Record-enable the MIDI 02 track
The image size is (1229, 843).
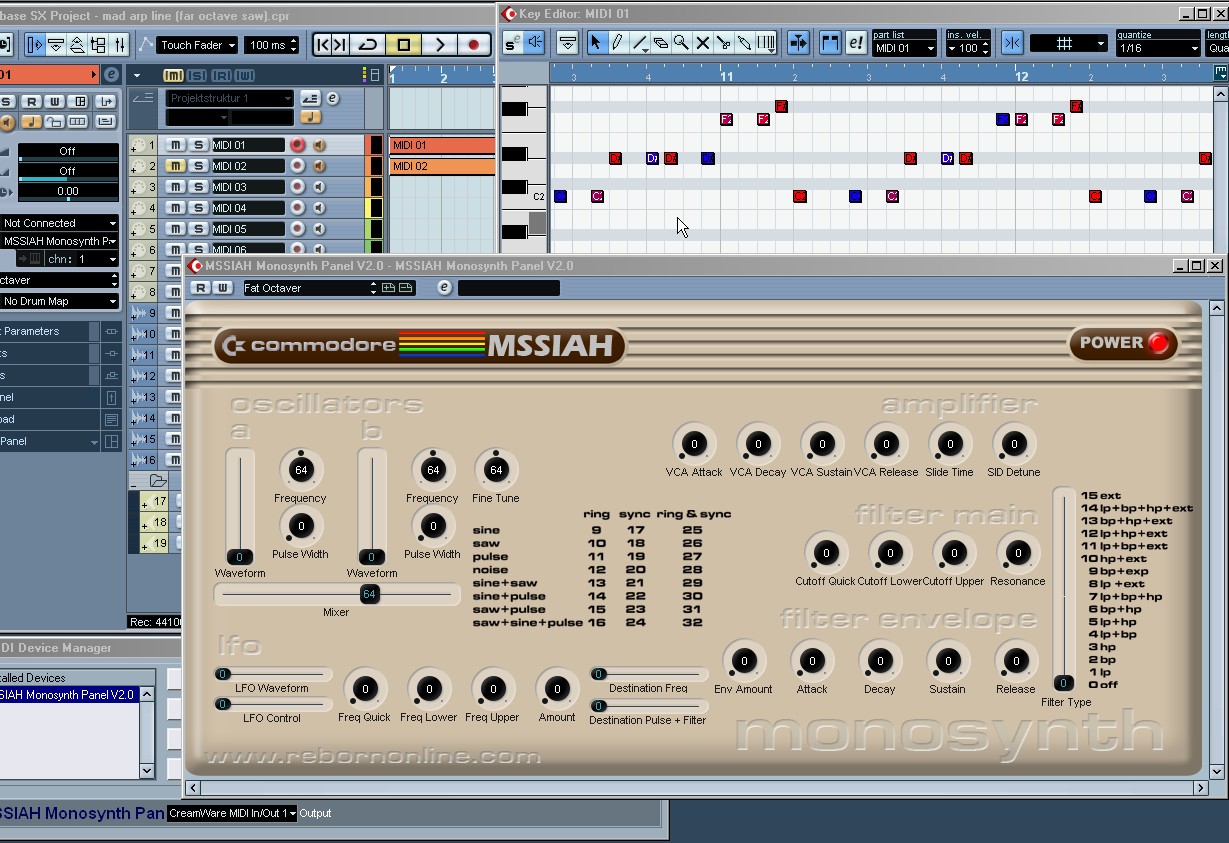pos(297,166)
